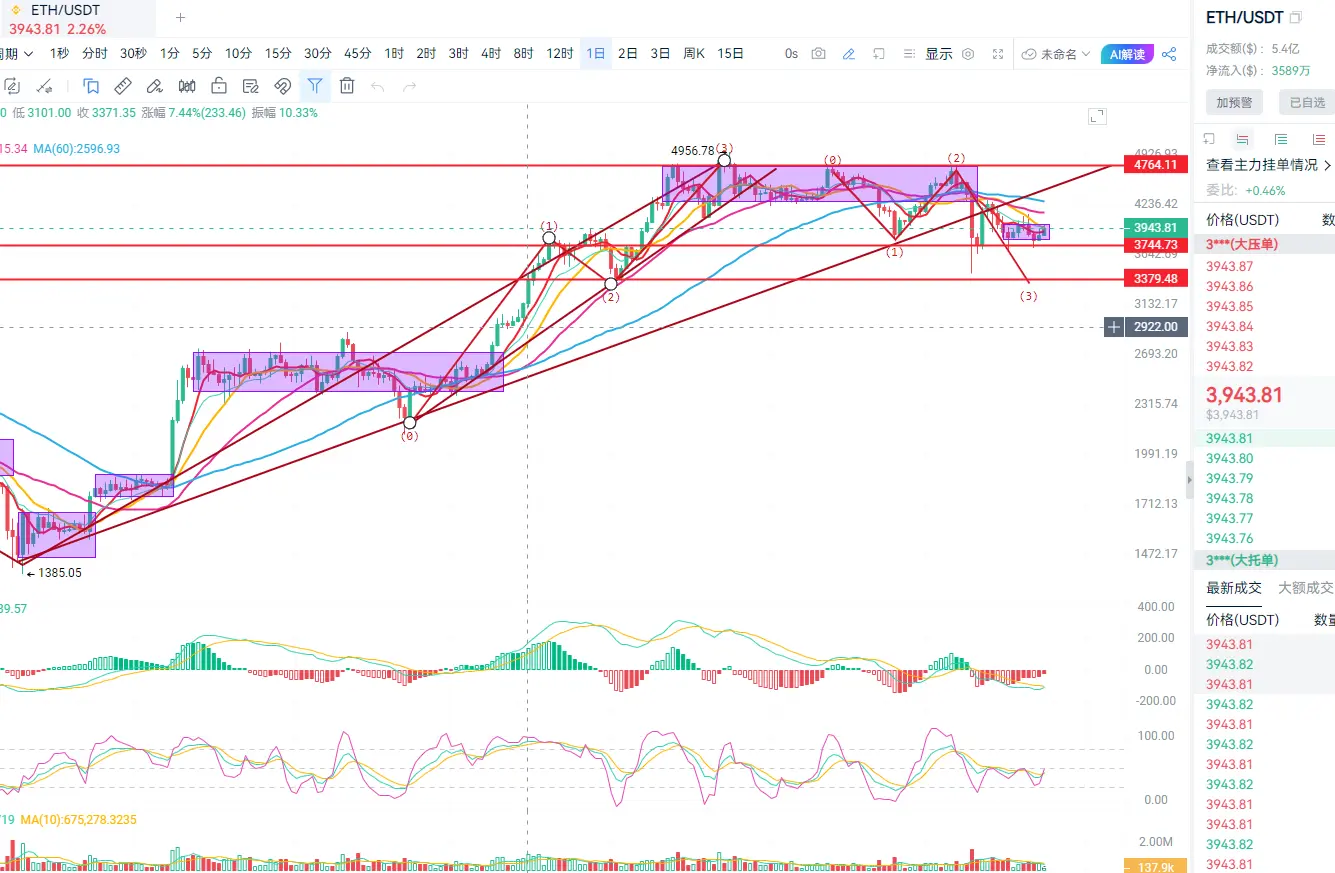Switch to the 分时 timeframe
Screen dimensions: 1335x873
[95, 54]
